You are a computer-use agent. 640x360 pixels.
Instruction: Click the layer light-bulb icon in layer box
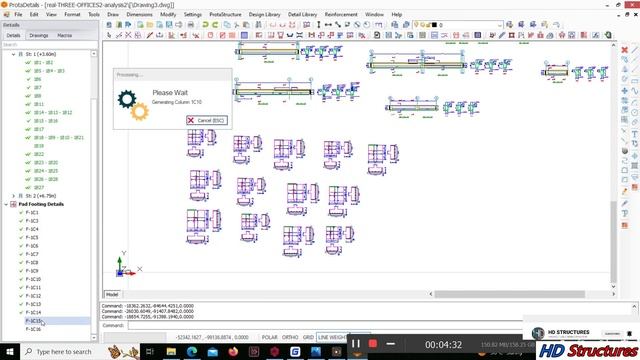coord(417,25)
